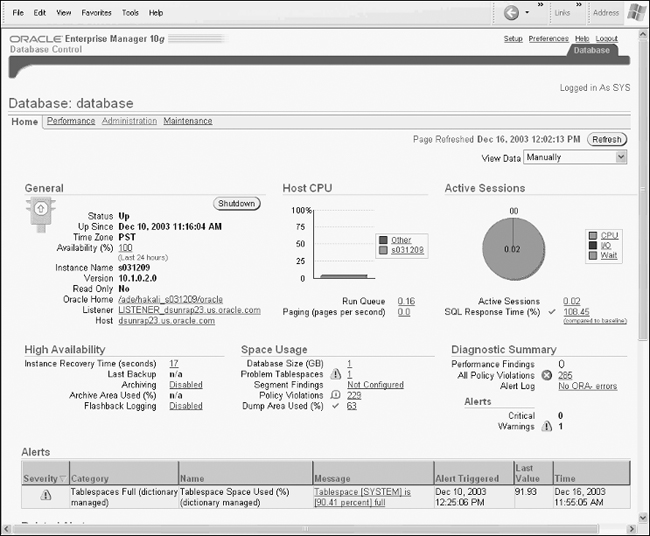Image resolution: width=650 pixels, height=536 pixels.
Task: Click the SQL Response Time 108.45 link
Action: coord(576,312)
